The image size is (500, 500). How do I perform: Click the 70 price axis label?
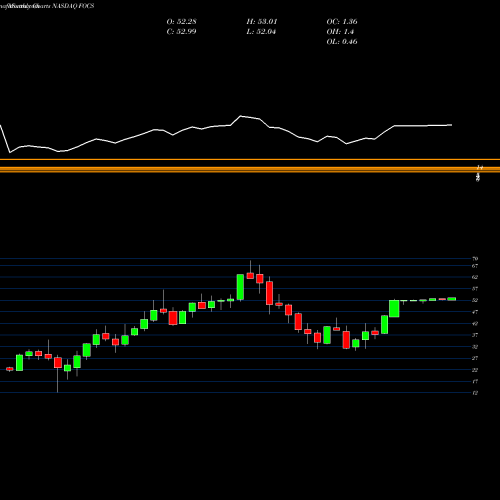(475, 259)
